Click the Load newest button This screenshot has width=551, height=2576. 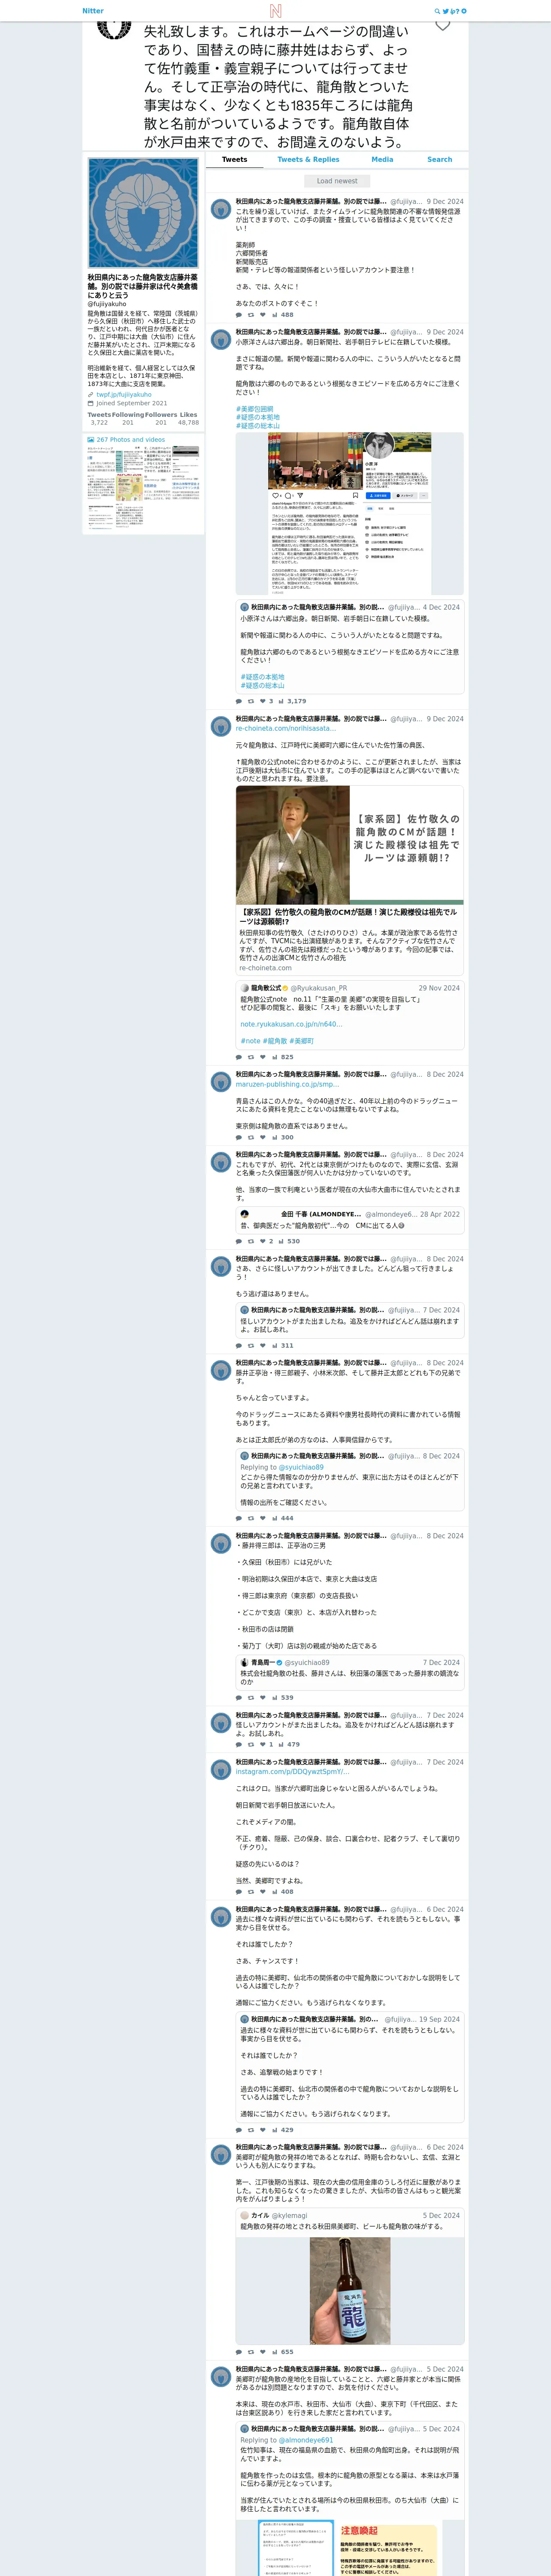[337, 181]
